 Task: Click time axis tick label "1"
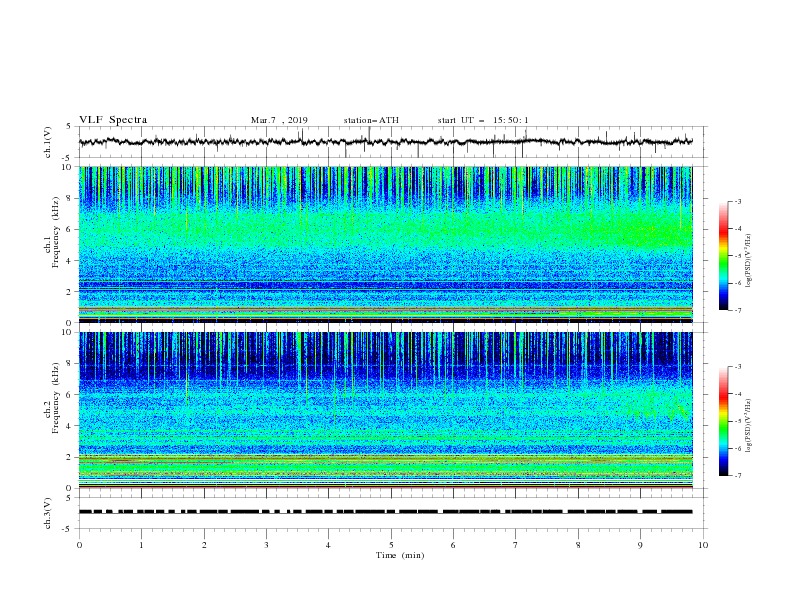[x=141, y=545]
